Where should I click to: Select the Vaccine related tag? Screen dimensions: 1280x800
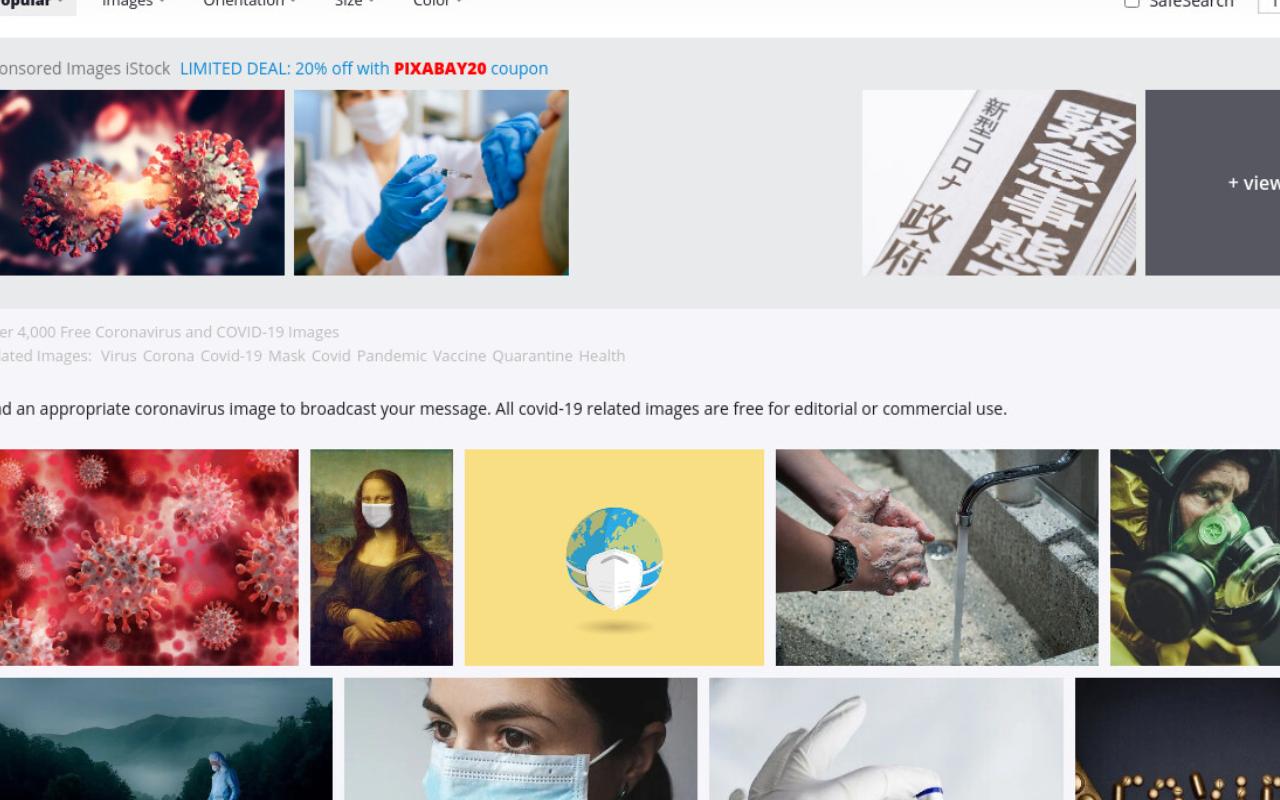click(x=459, y=356)
